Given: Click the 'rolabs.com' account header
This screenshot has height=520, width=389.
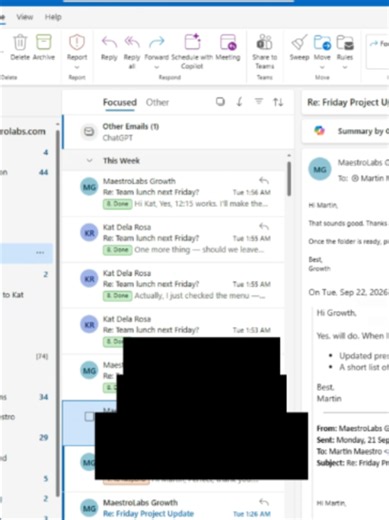Looking at the screenshot, I should [x=23, y=131].
